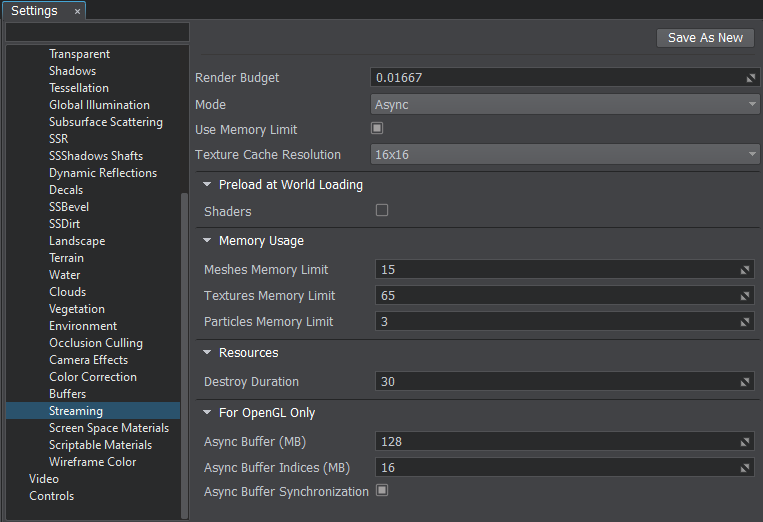This screenshot has width=763, height=522.
Task: Select SSDirt in the settings tree
Action: [64, 224]
